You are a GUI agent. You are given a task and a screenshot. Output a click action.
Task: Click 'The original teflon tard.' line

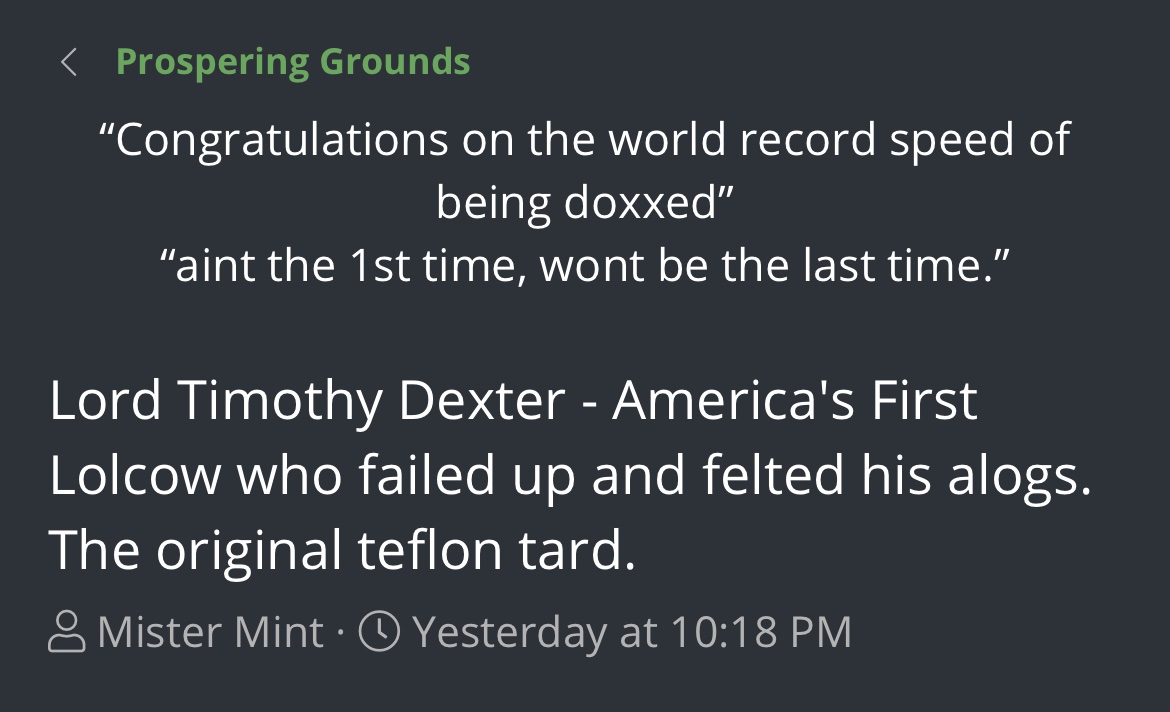click(x=342, y=550)
